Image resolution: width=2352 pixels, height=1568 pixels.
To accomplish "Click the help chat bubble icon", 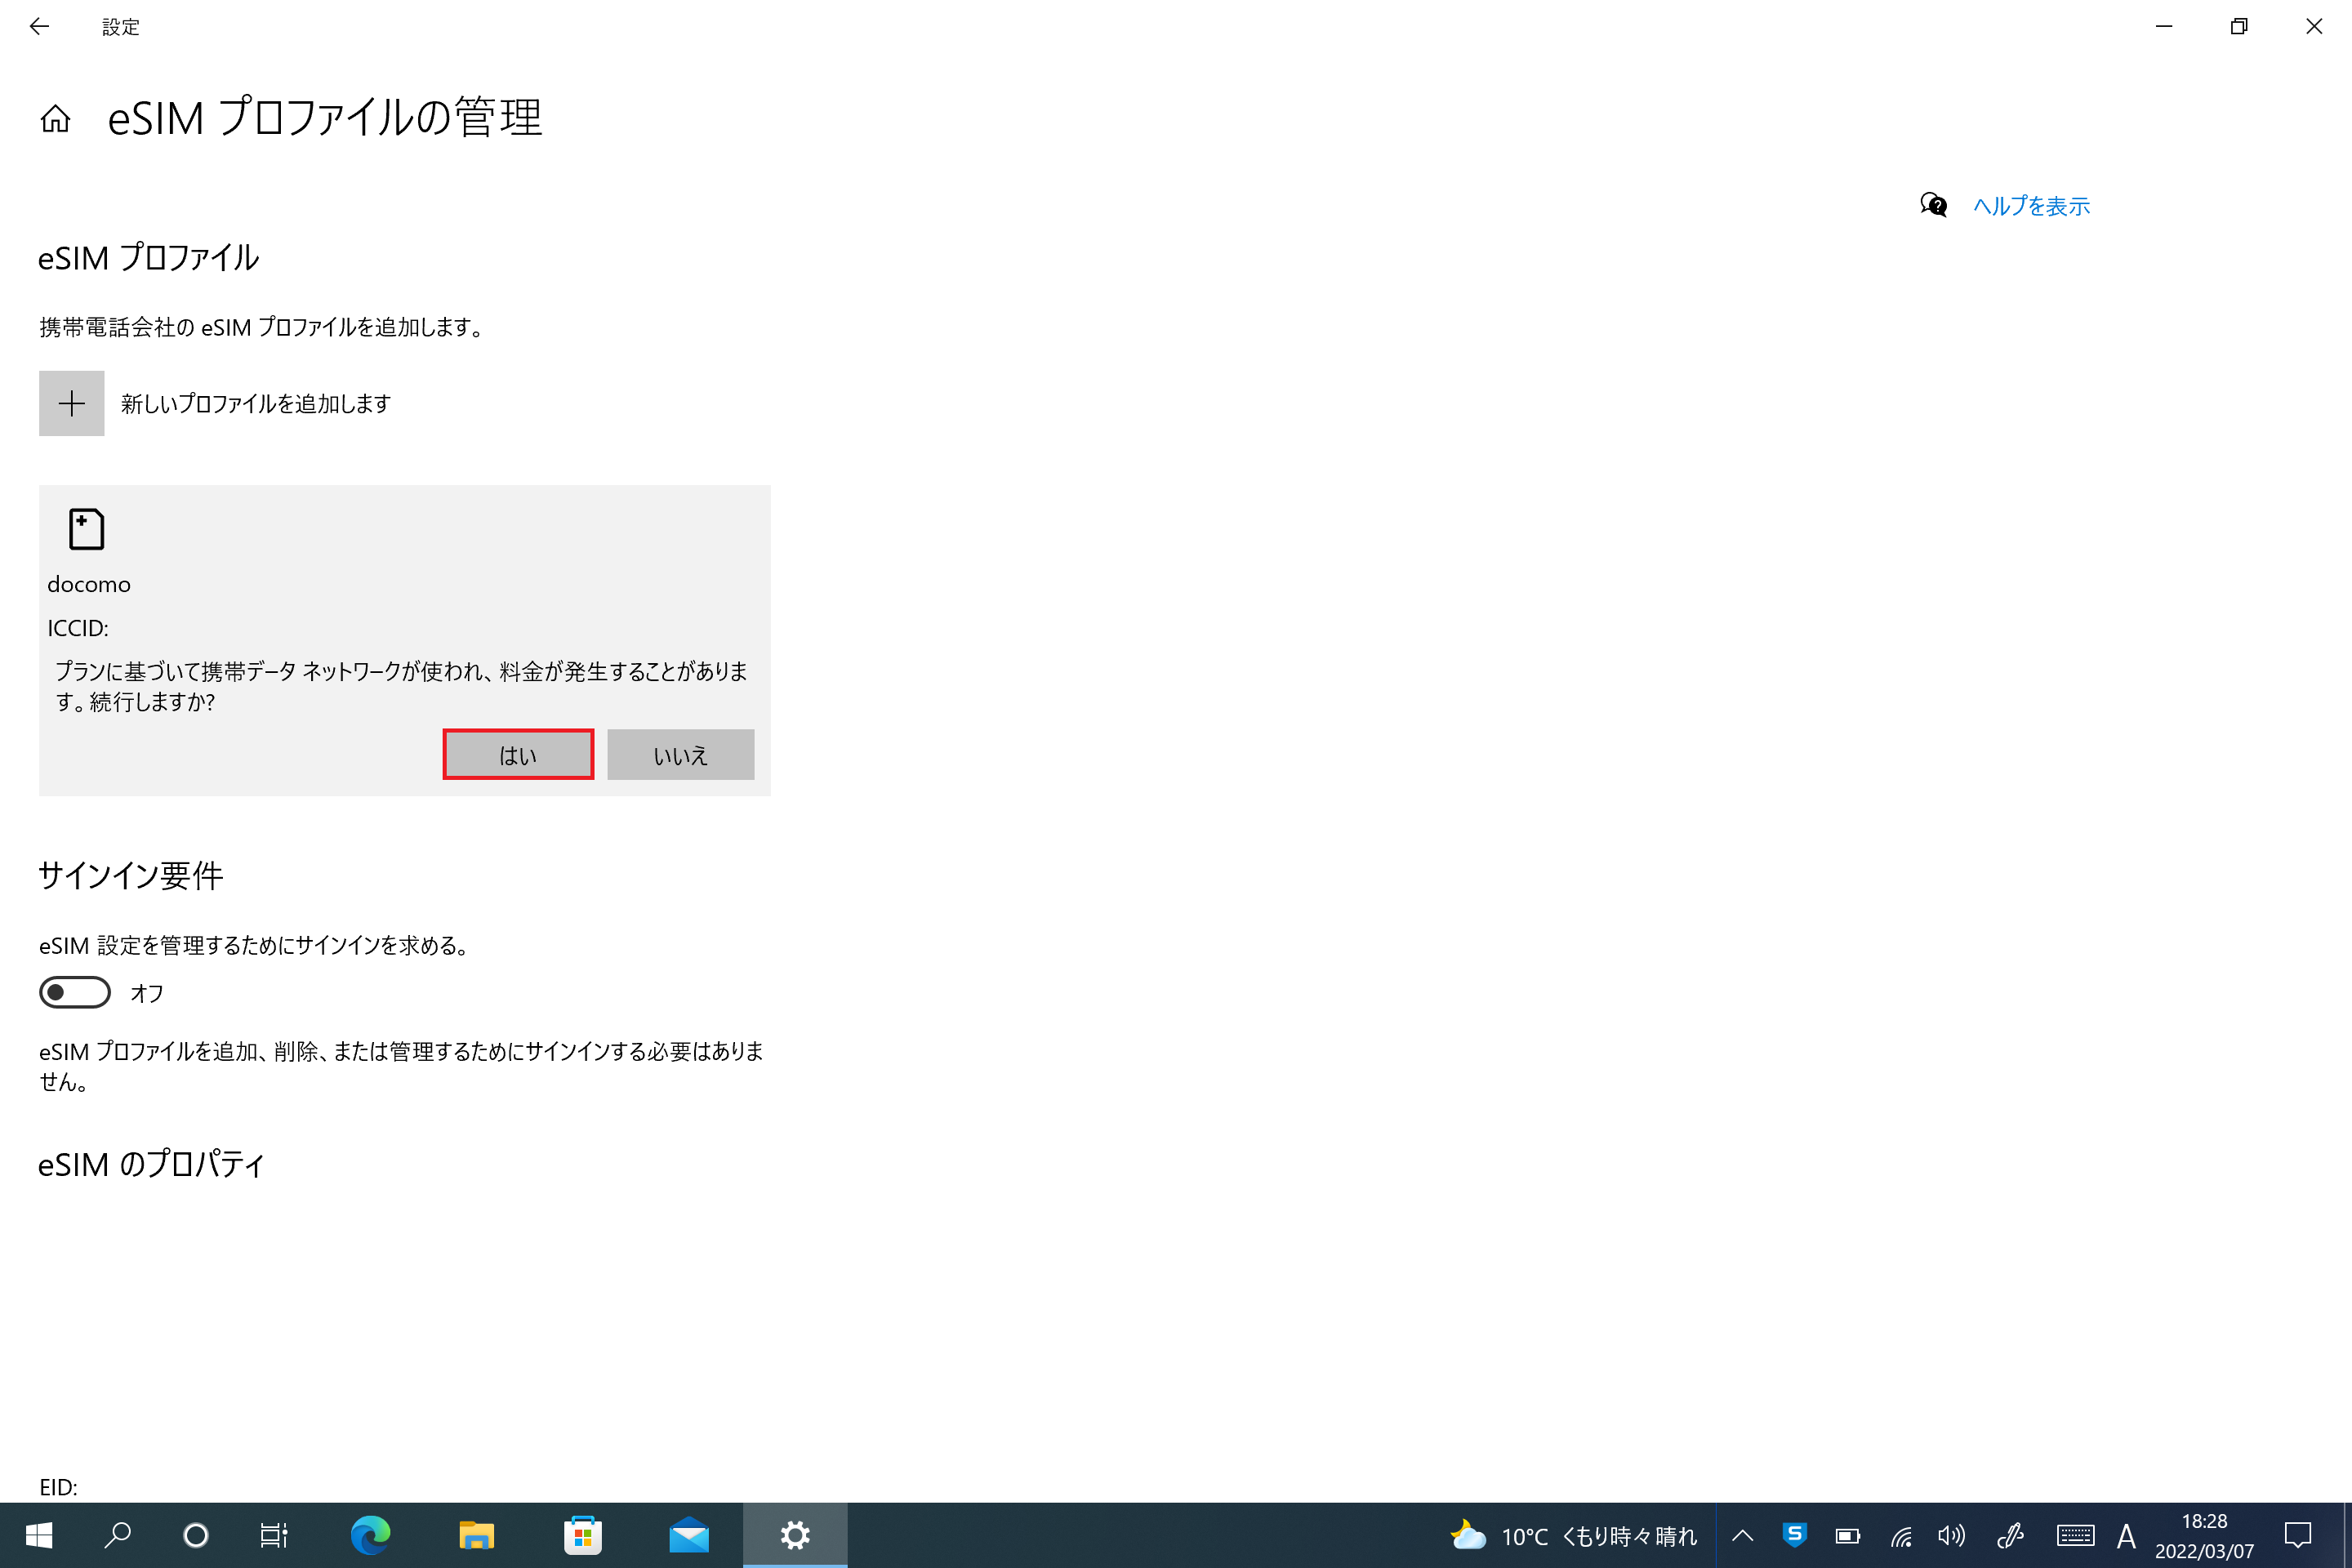I will [1933, 205].
